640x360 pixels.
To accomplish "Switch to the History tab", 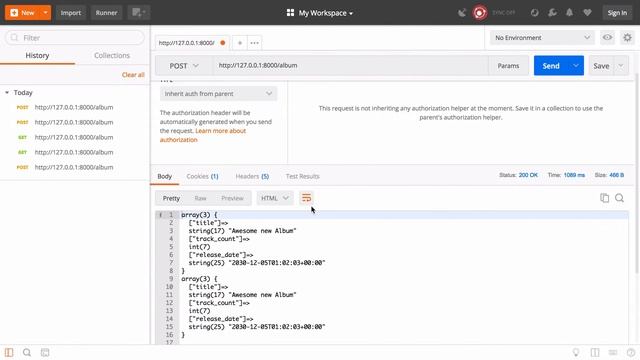I will click(37, 56).
